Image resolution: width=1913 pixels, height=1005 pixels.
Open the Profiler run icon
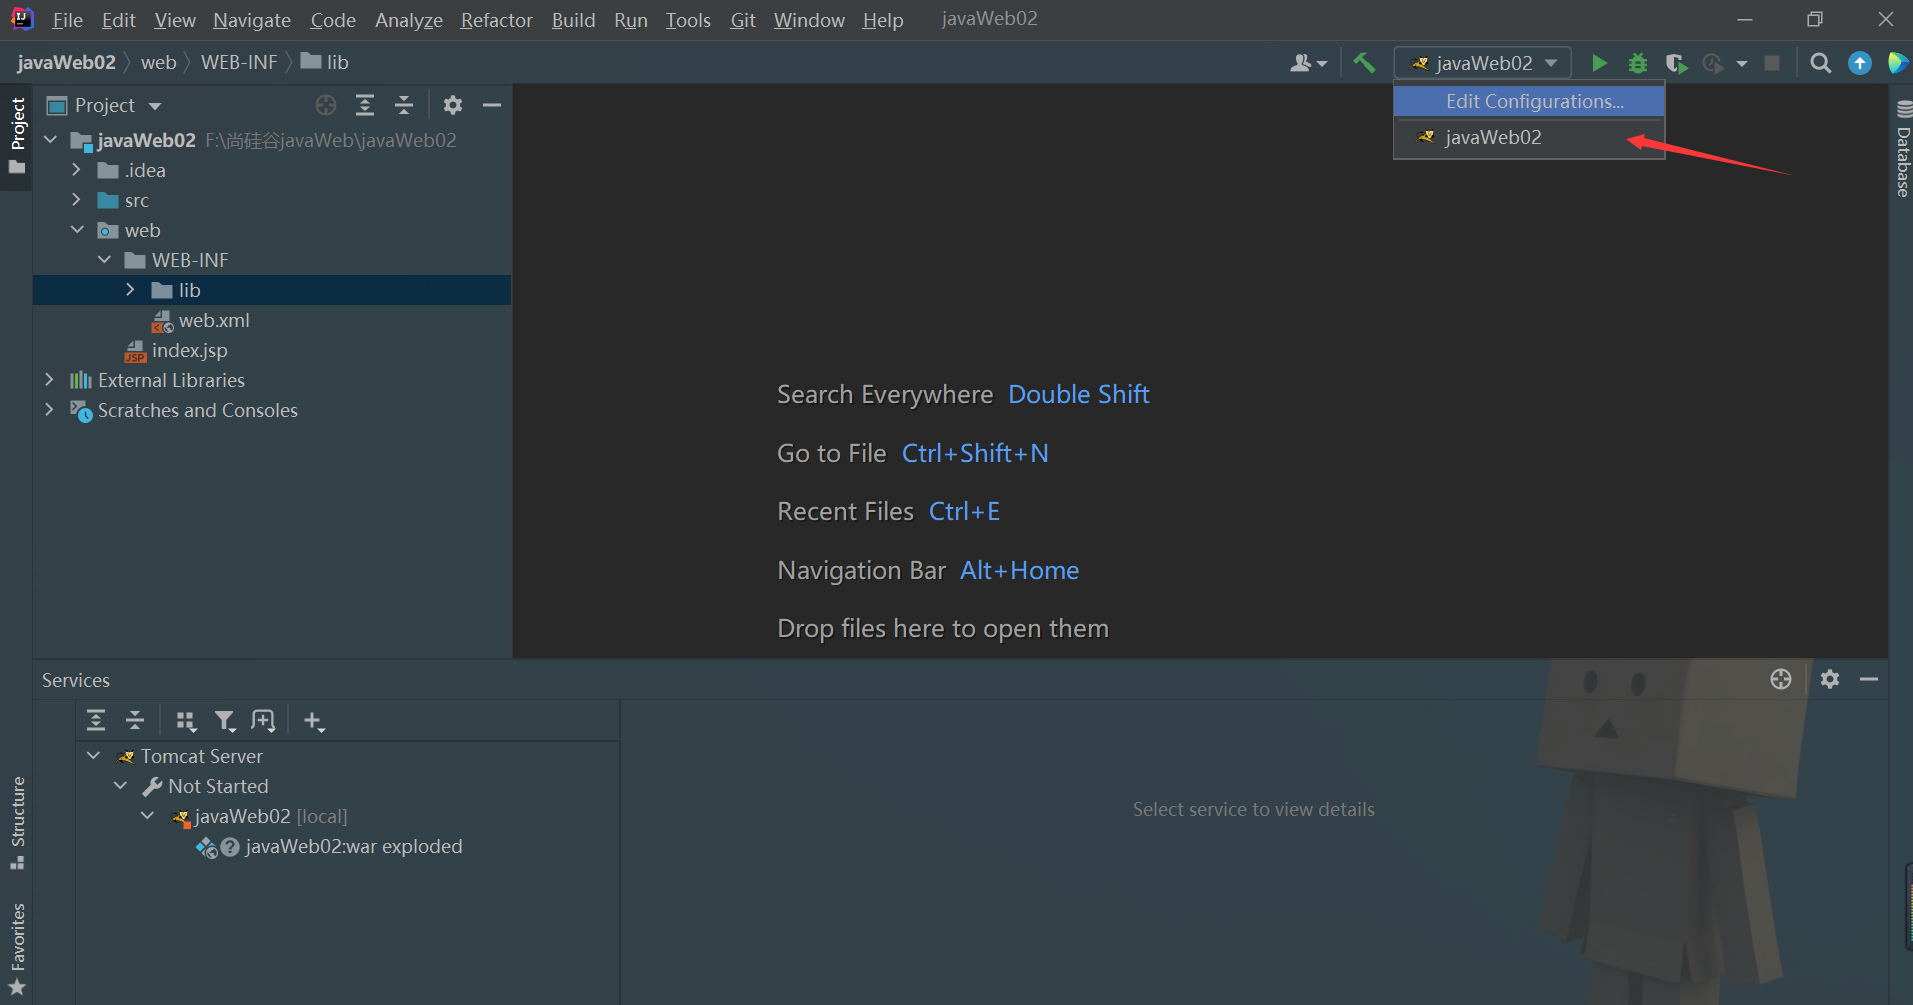pos(1713,63)
